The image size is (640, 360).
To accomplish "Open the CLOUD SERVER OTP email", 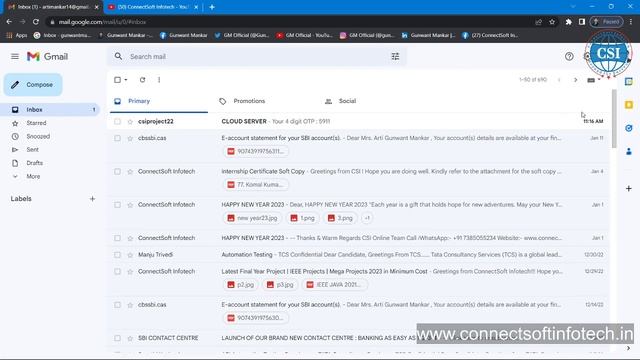I will point(358,121).
